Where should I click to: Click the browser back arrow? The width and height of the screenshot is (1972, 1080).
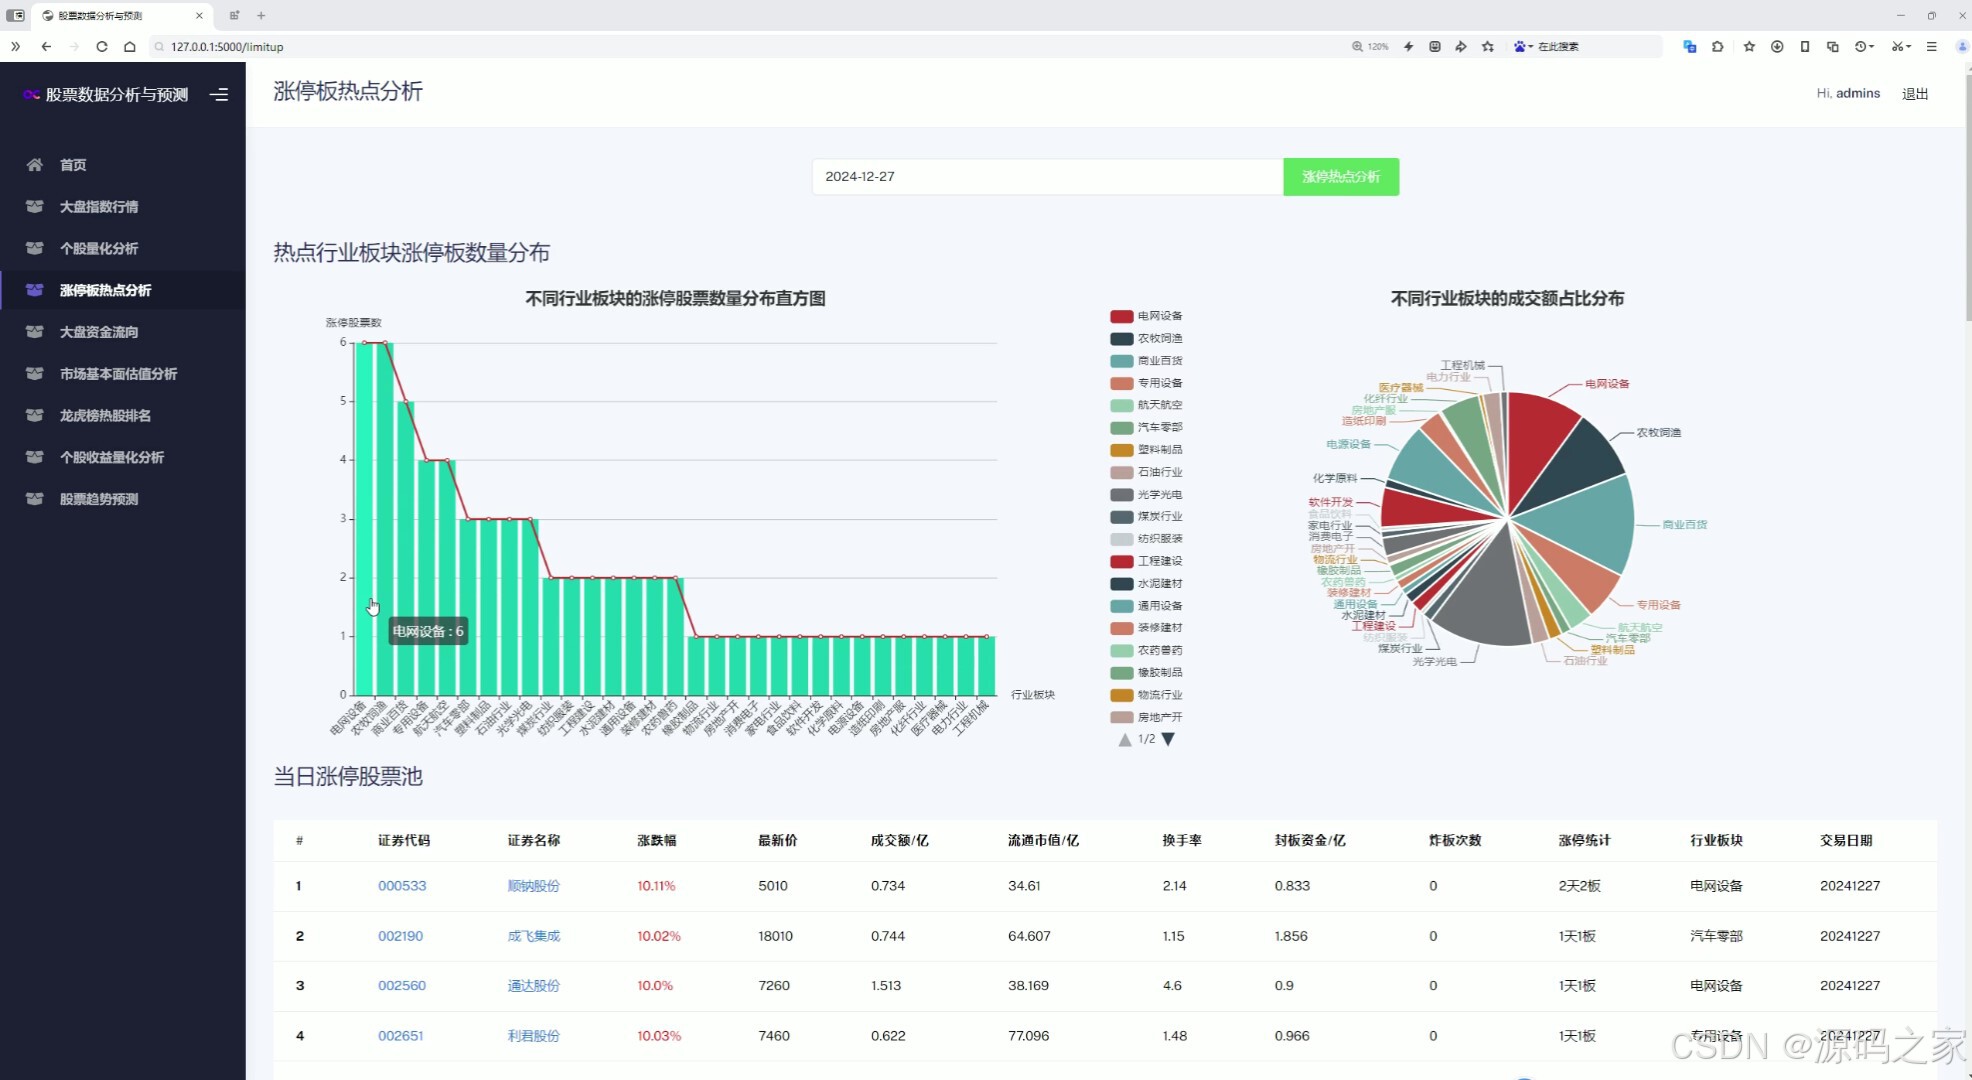pyautogui.click(x=46, y=47)
